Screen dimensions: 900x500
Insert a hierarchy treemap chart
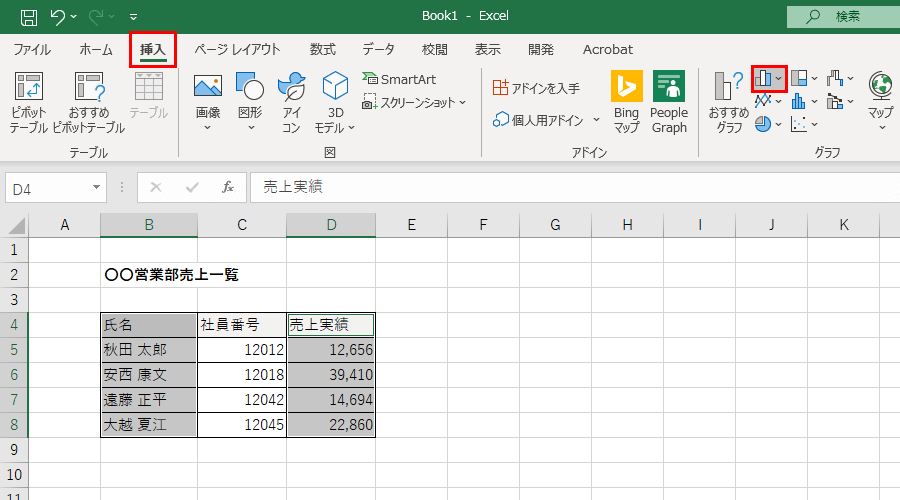(804, 79)
